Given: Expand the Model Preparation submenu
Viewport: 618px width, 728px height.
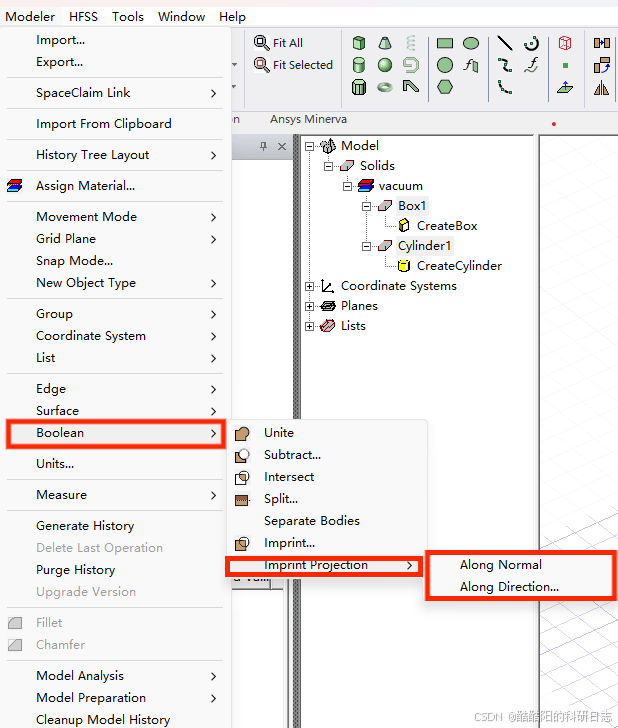Looking at the screenshot, I should [115, 698].
